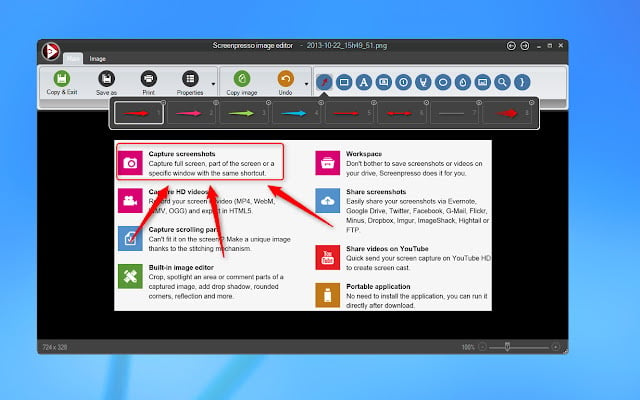640x400 pixels.
Task: Undo the last action
Action: [x=285, y=84]
